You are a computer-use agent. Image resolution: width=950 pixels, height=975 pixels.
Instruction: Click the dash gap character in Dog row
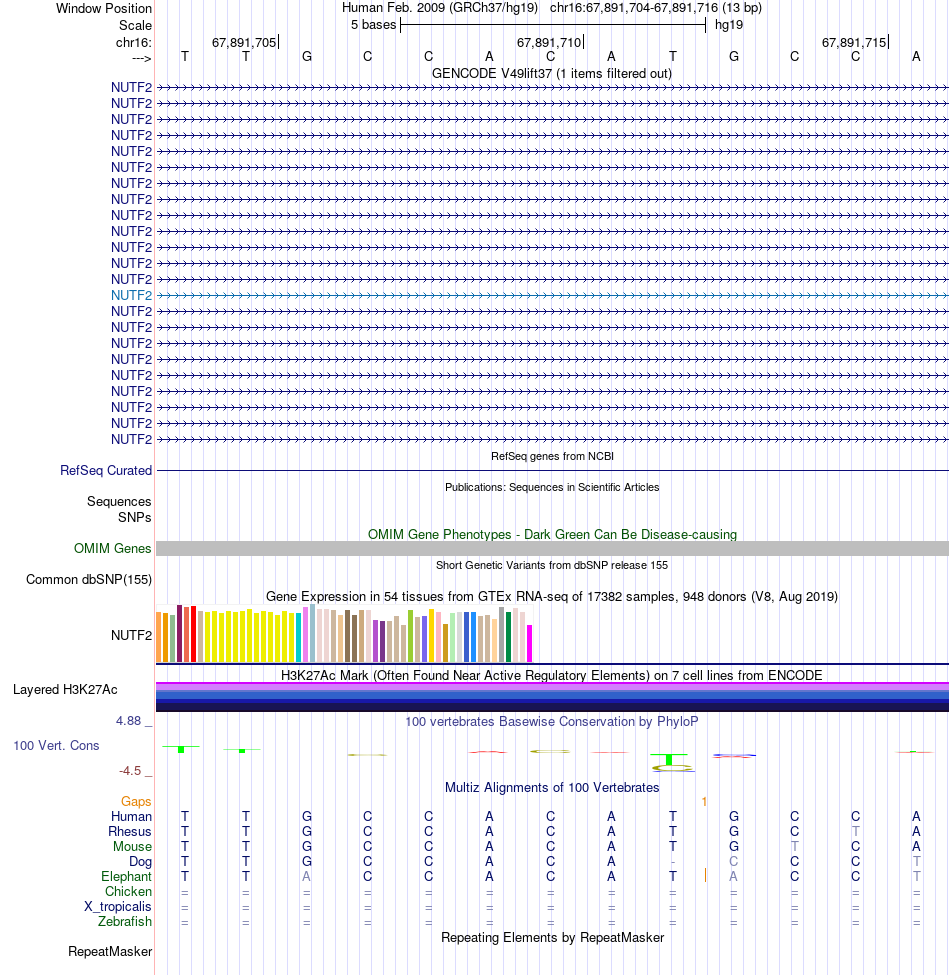click(x=673, y=862)
